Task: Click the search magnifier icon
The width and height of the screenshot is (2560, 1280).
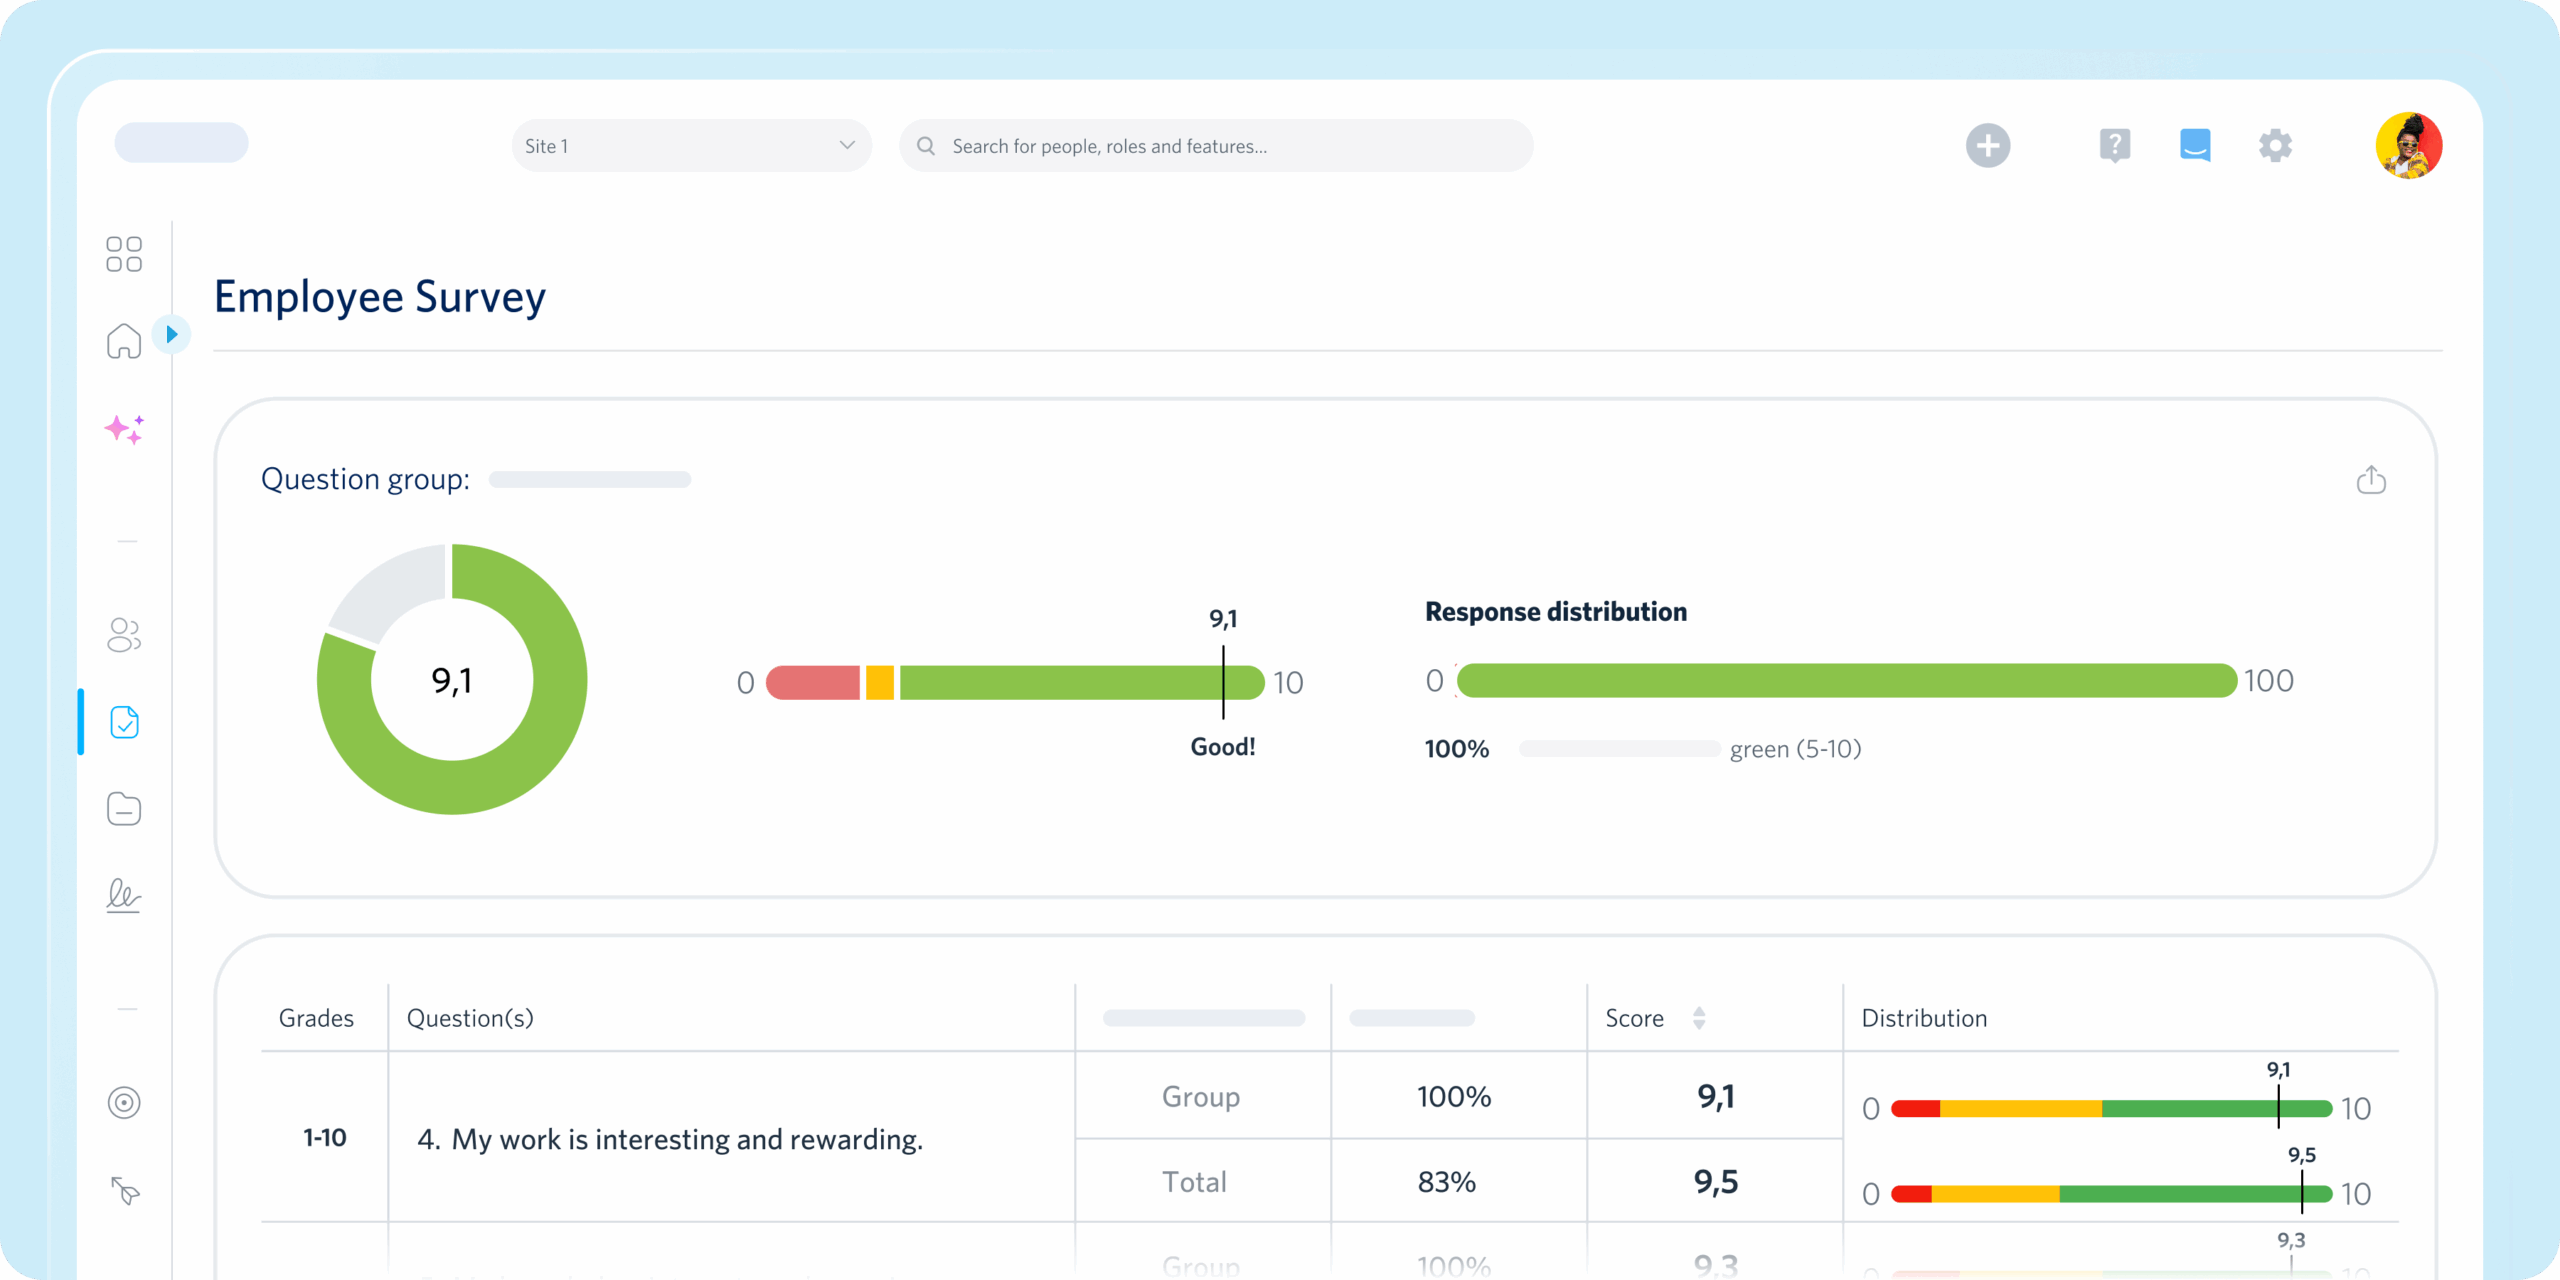Action: click(x=926, y=146)
